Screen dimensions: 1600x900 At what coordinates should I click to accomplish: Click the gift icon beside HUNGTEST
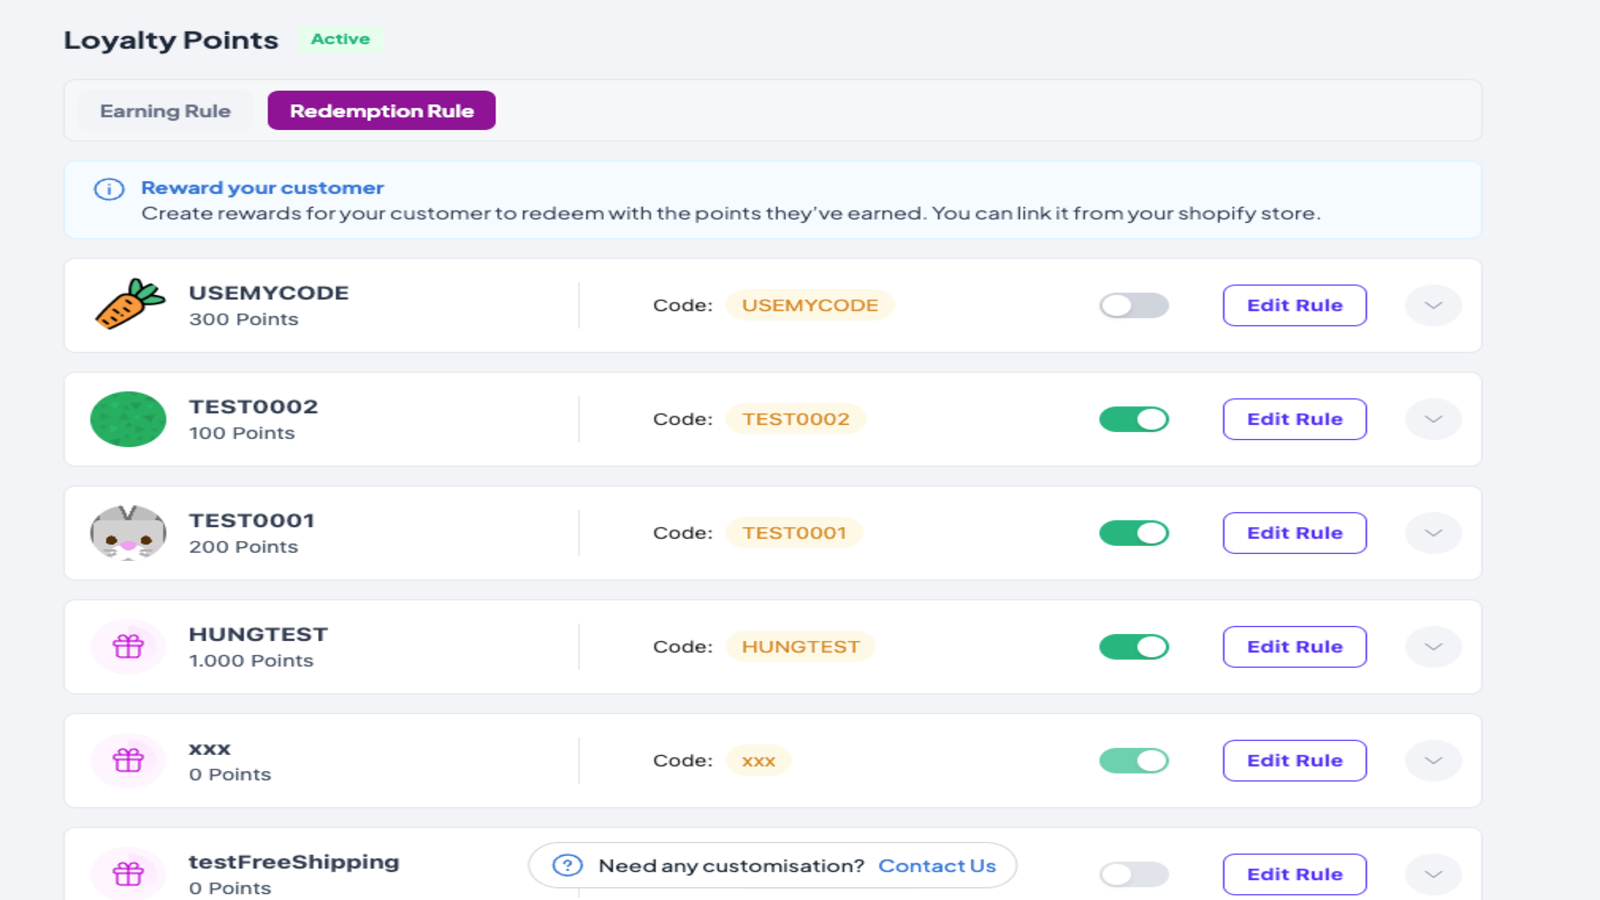[128, 647]
